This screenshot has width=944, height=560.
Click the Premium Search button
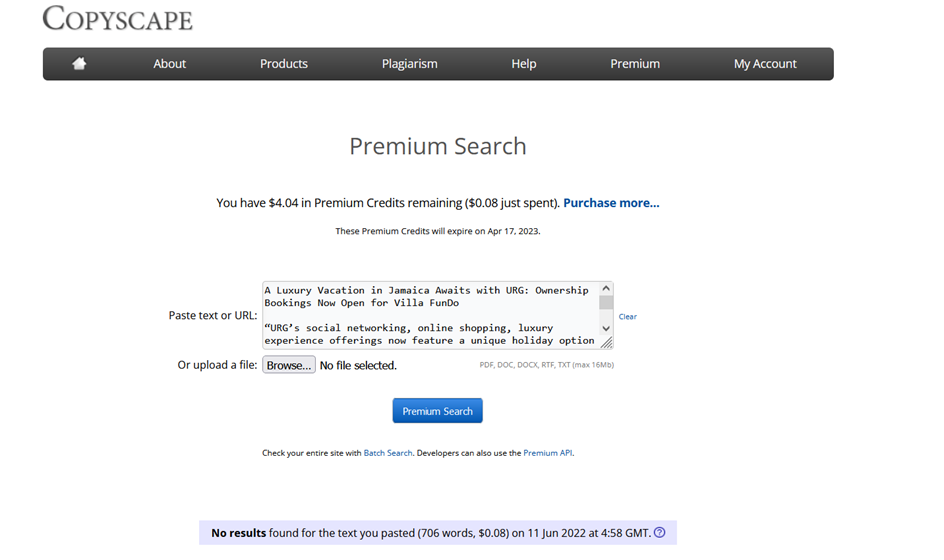pos(438,411)
